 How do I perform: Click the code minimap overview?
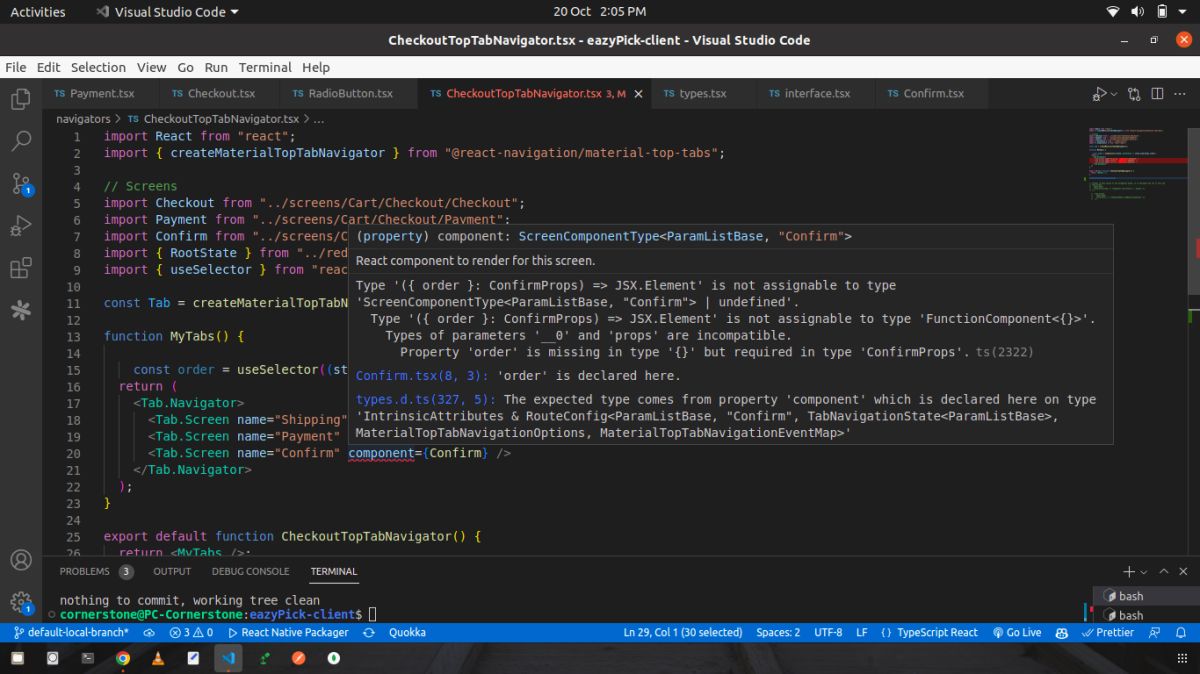pyautogui.click(x=1135, y=165)
